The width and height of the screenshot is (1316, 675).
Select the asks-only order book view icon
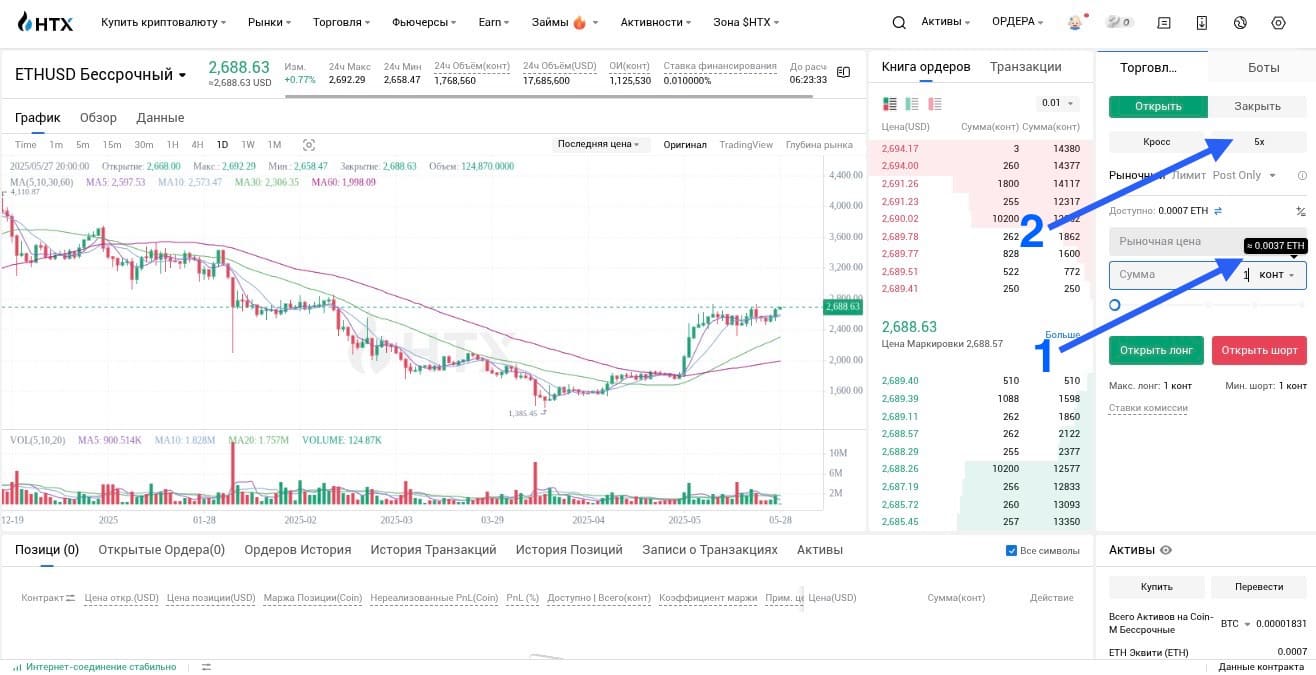[x=936, y=103]
